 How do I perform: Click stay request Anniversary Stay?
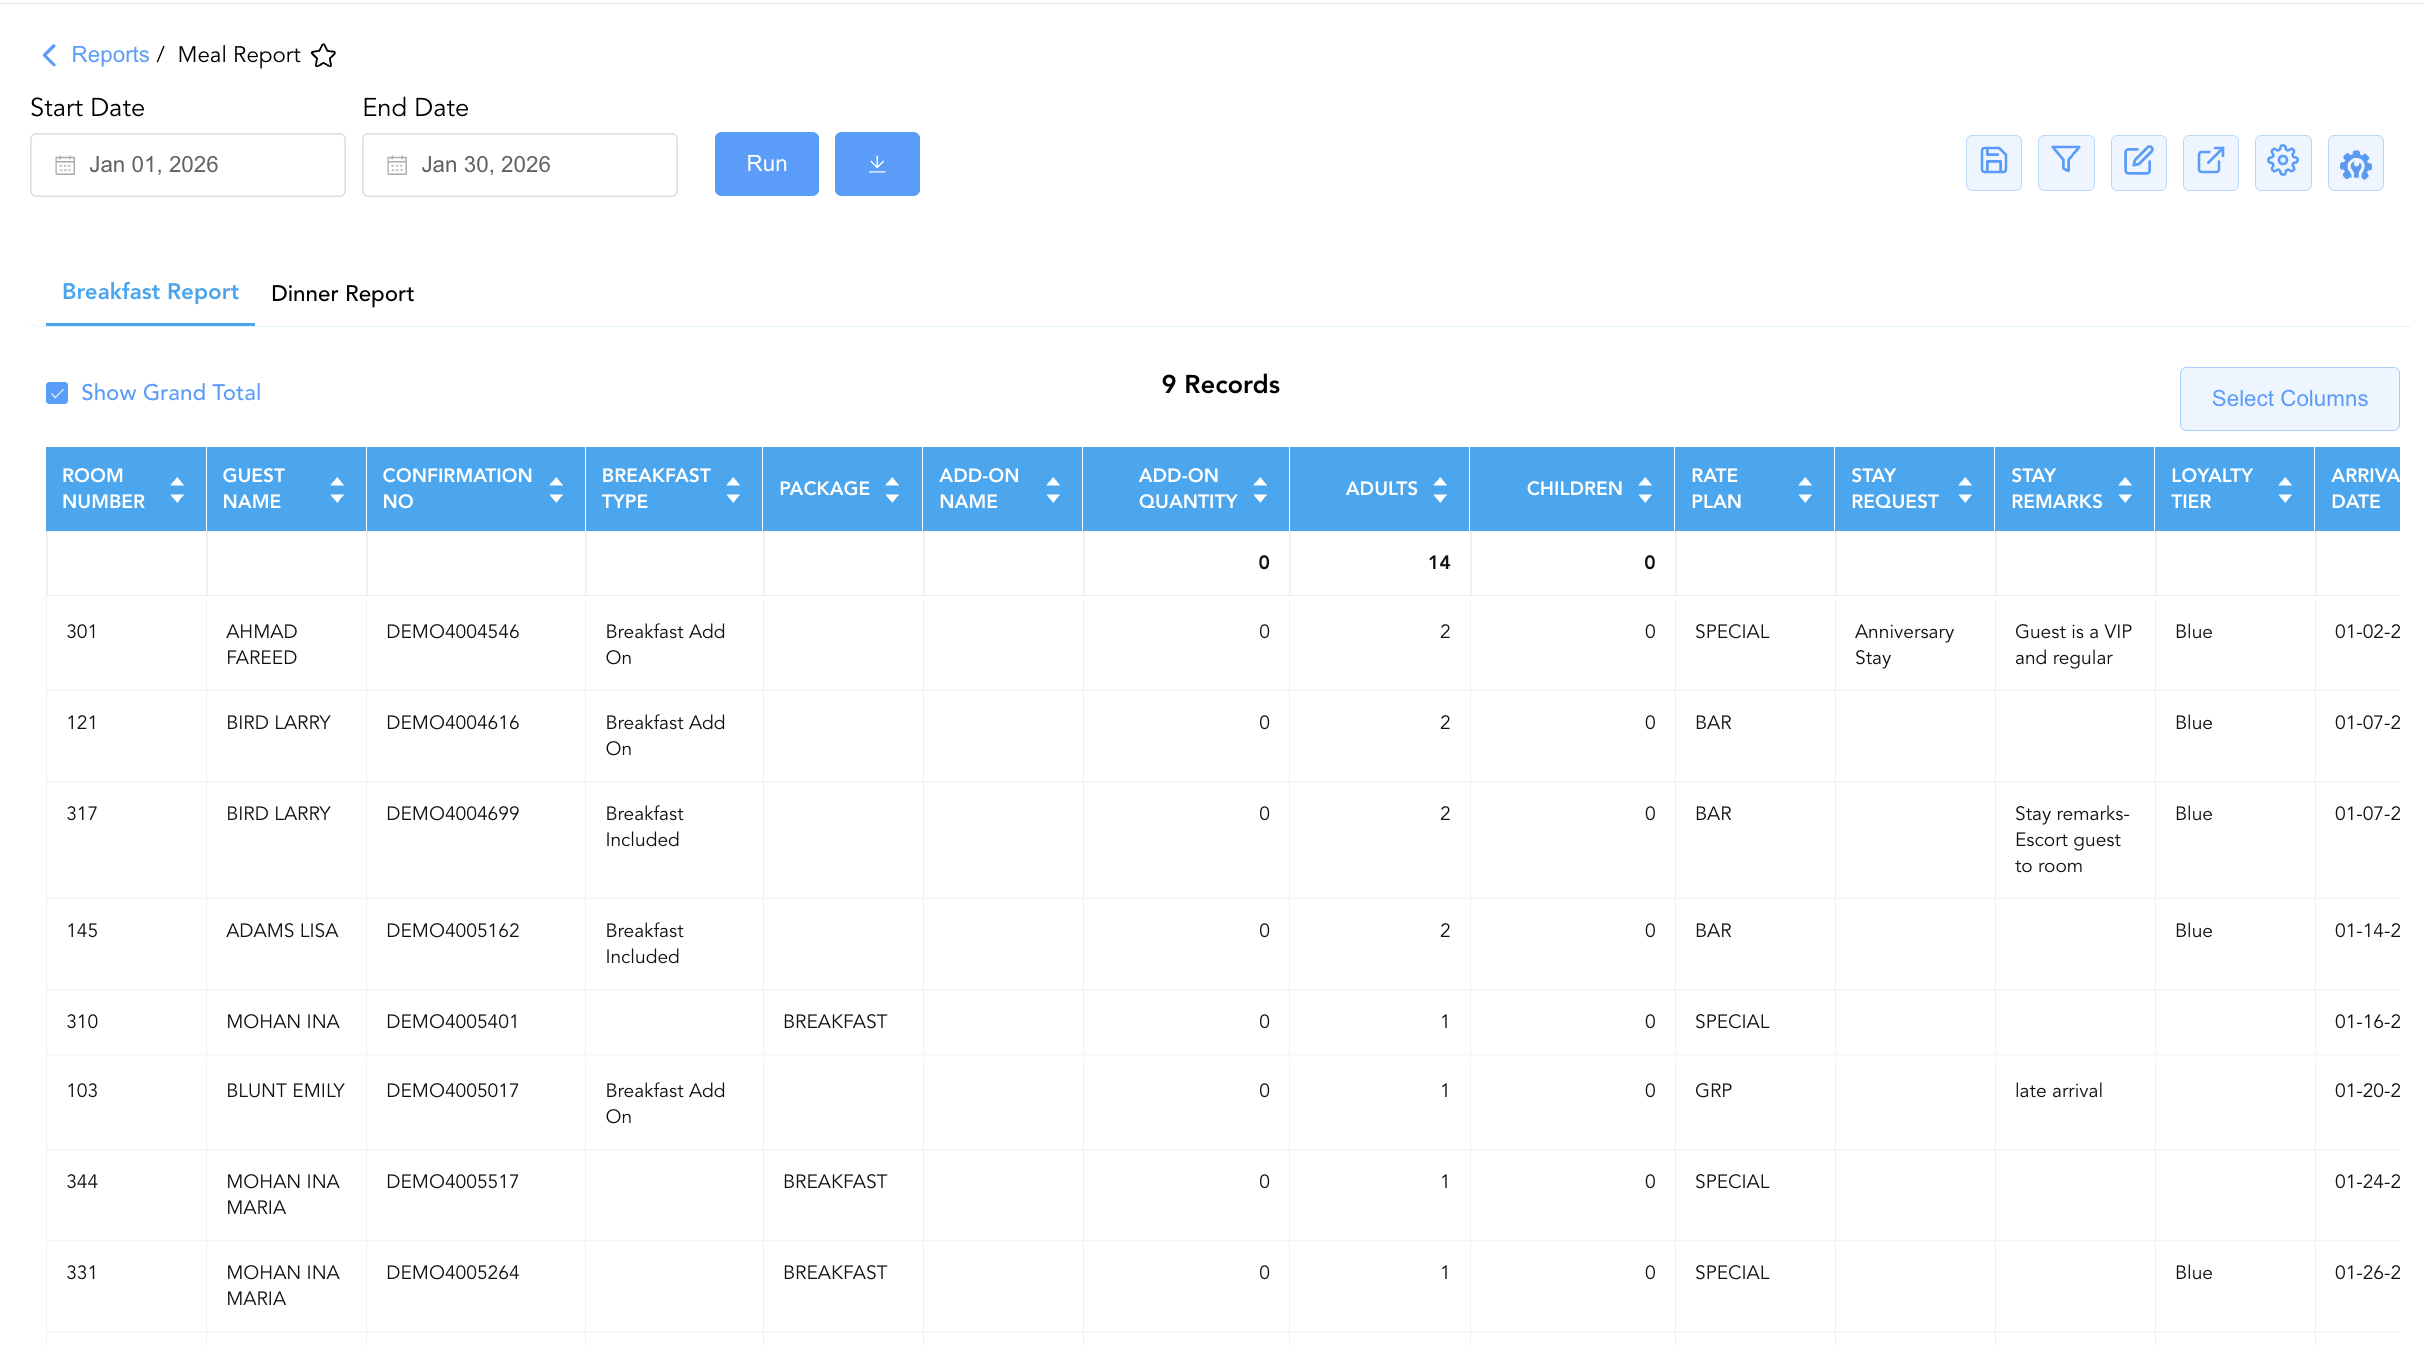coord(1904,645)
